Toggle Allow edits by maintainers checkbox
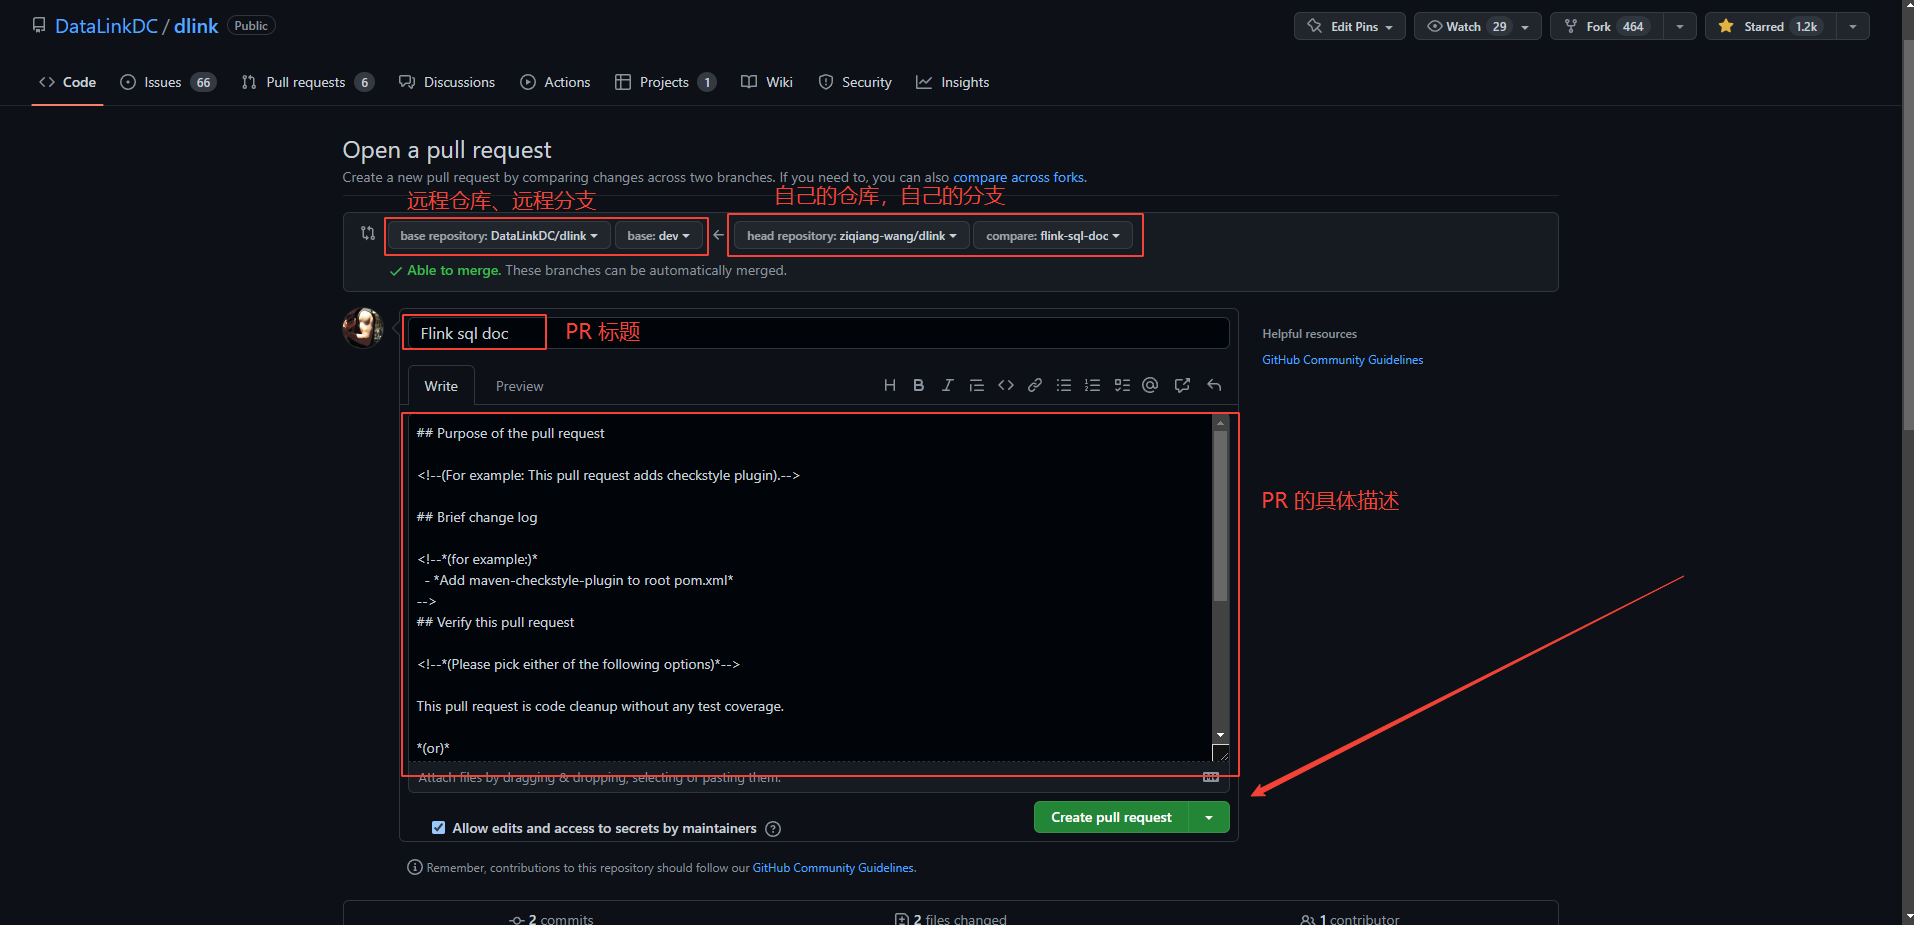Image resolution: width=1914 pixels, height=925 pixels. (438, 828)
